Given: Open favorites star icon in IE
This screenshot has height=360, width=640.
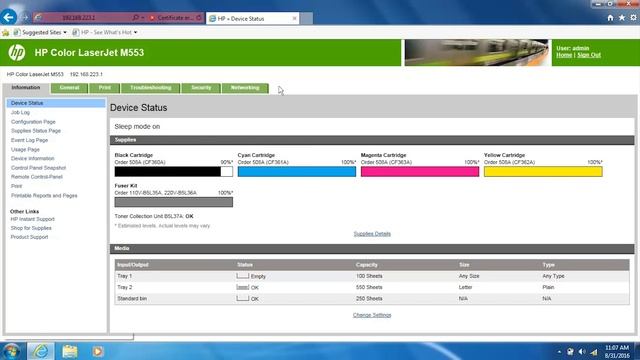Looking at the screenshot, I should tap(622, 18).
